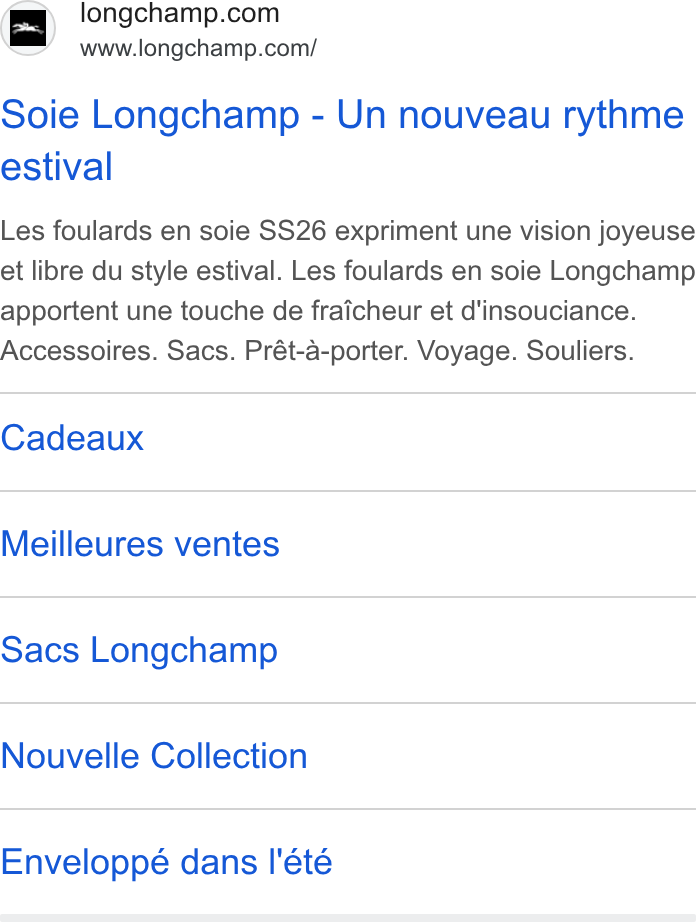Click the words Voyage. Souliers. in the snippet
The height and width of the screenshot is (922, 696).
coord(526,351)
